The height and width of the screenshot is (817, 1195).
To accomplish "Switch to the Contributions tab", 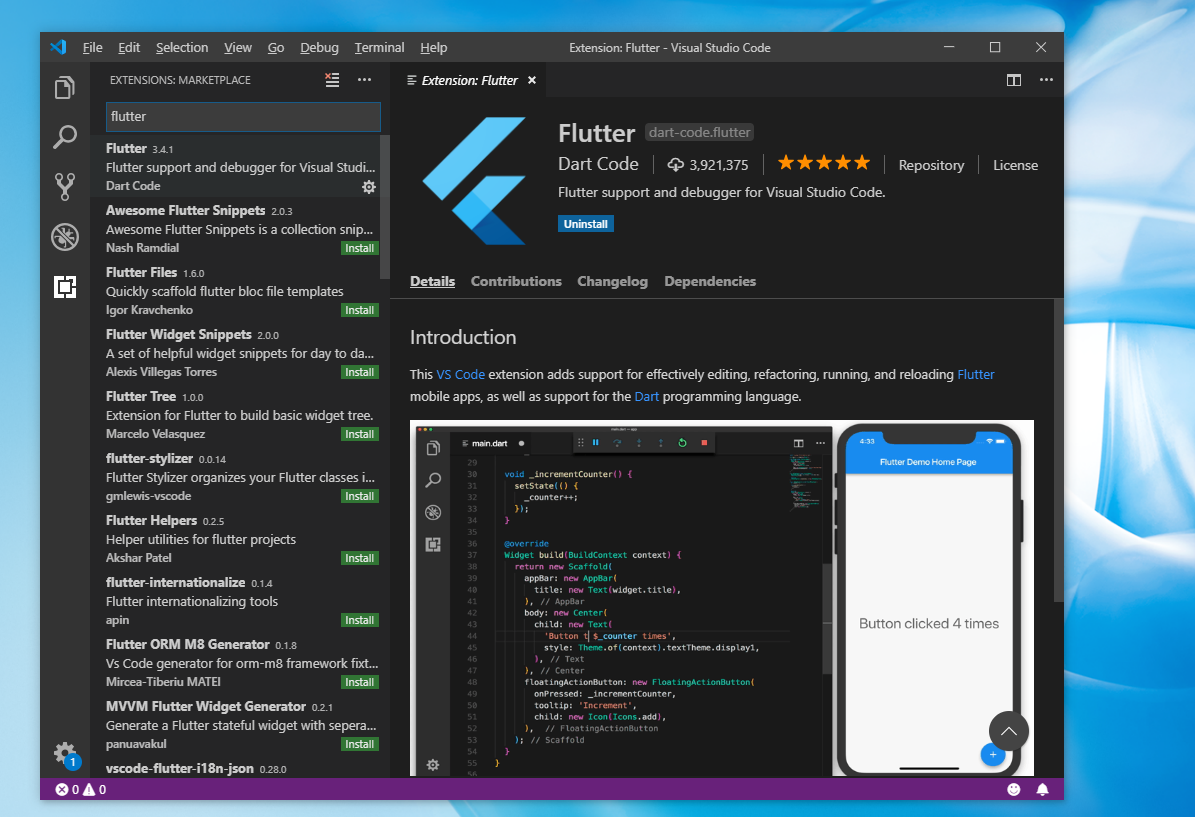I will tap(516, 281).
